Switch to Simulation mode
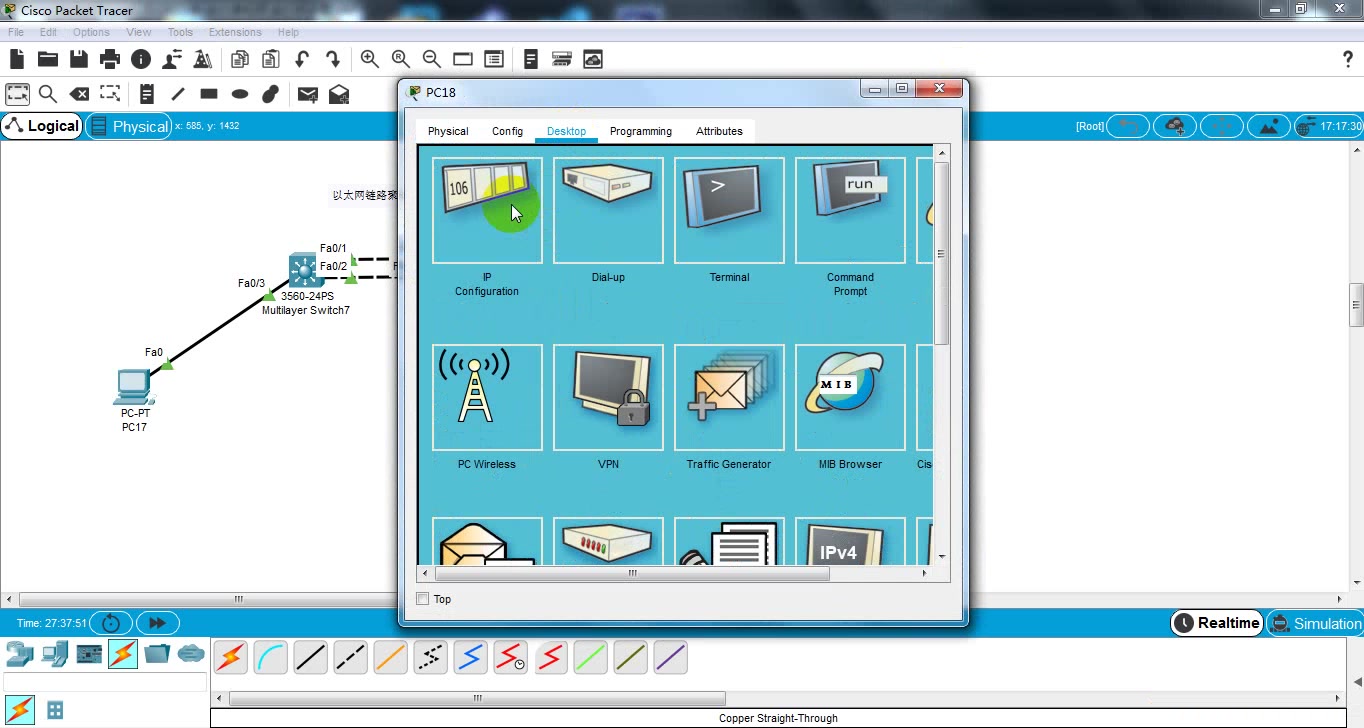 click(x=1315, y=623)
